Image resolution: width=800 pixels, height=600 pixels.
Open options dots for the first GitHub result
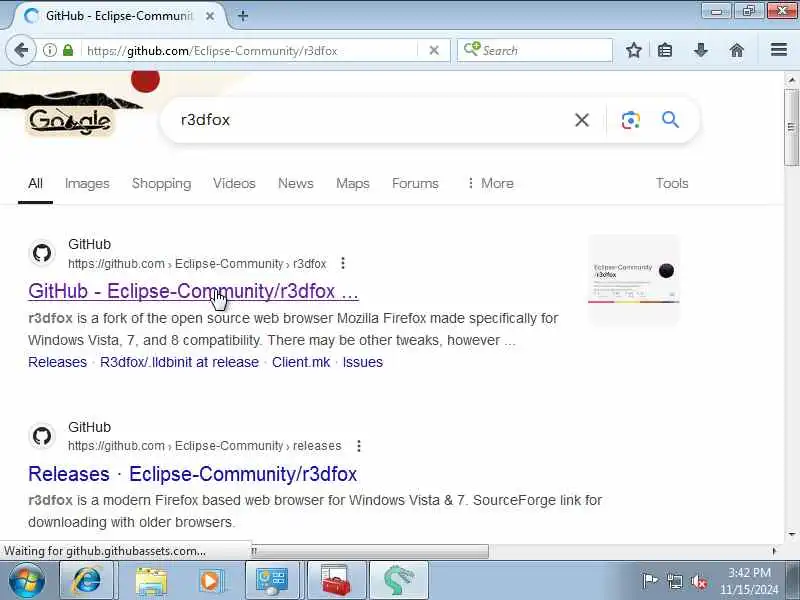[x=343, y=263]
